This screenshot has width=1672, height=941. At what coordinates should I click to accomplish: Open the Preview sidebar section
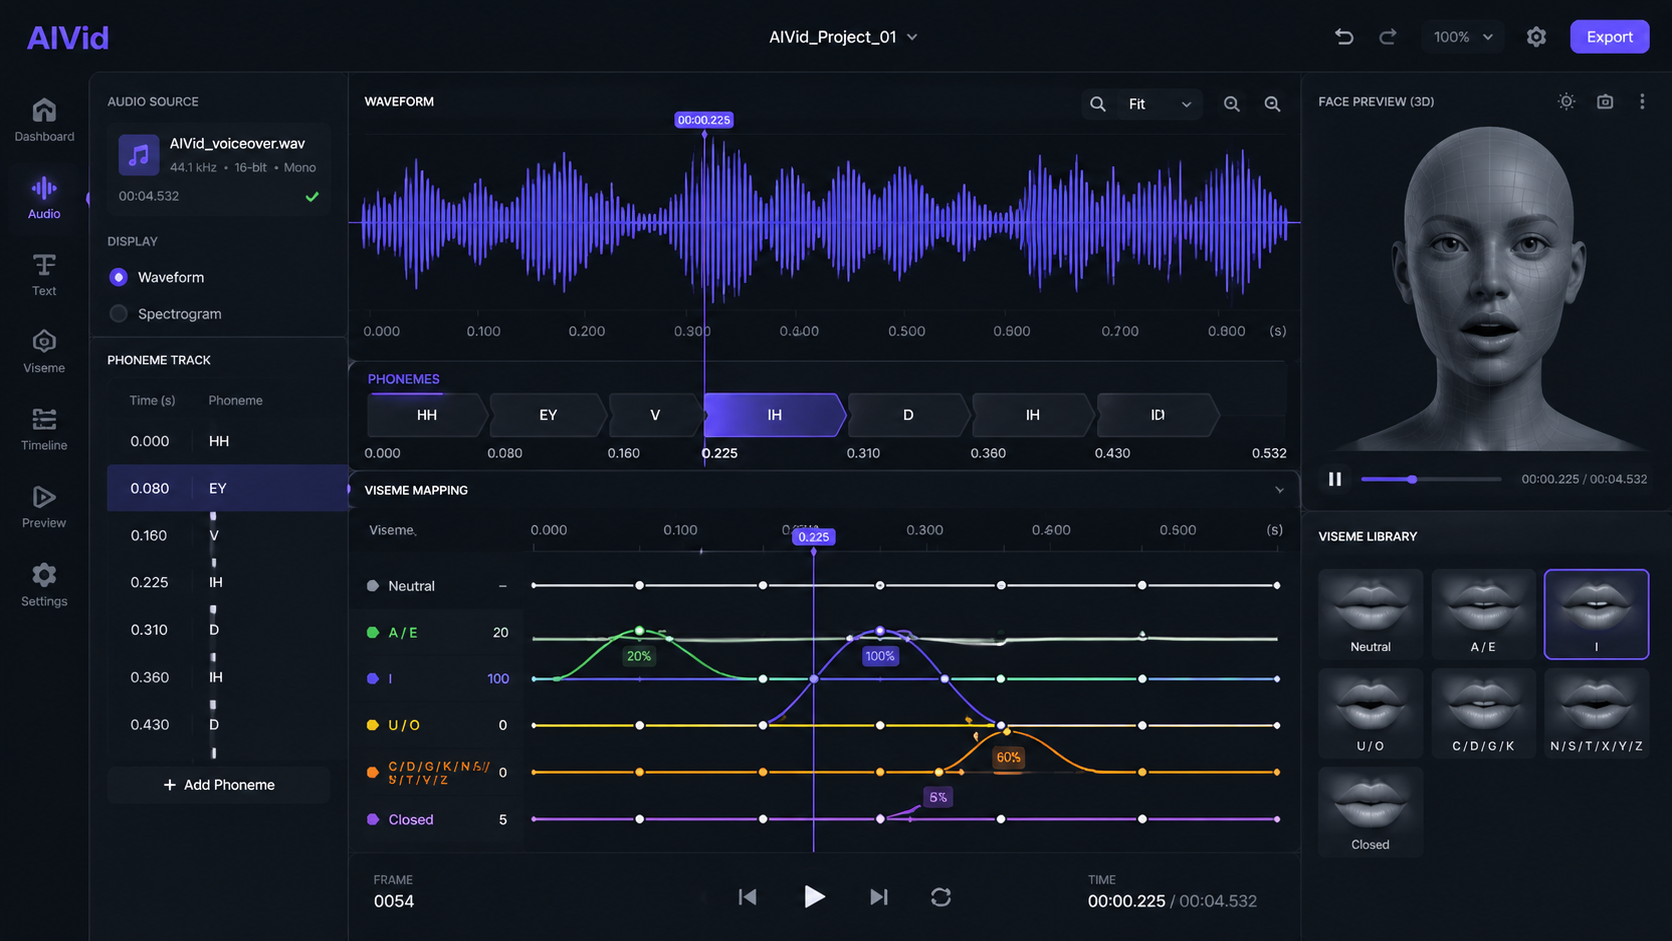pos(44,507)
